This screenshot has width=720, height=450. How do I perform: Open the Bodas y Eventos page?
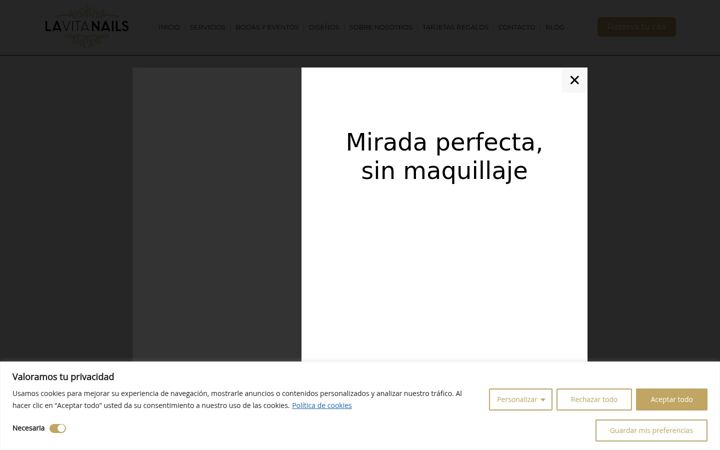click(267, 28)
